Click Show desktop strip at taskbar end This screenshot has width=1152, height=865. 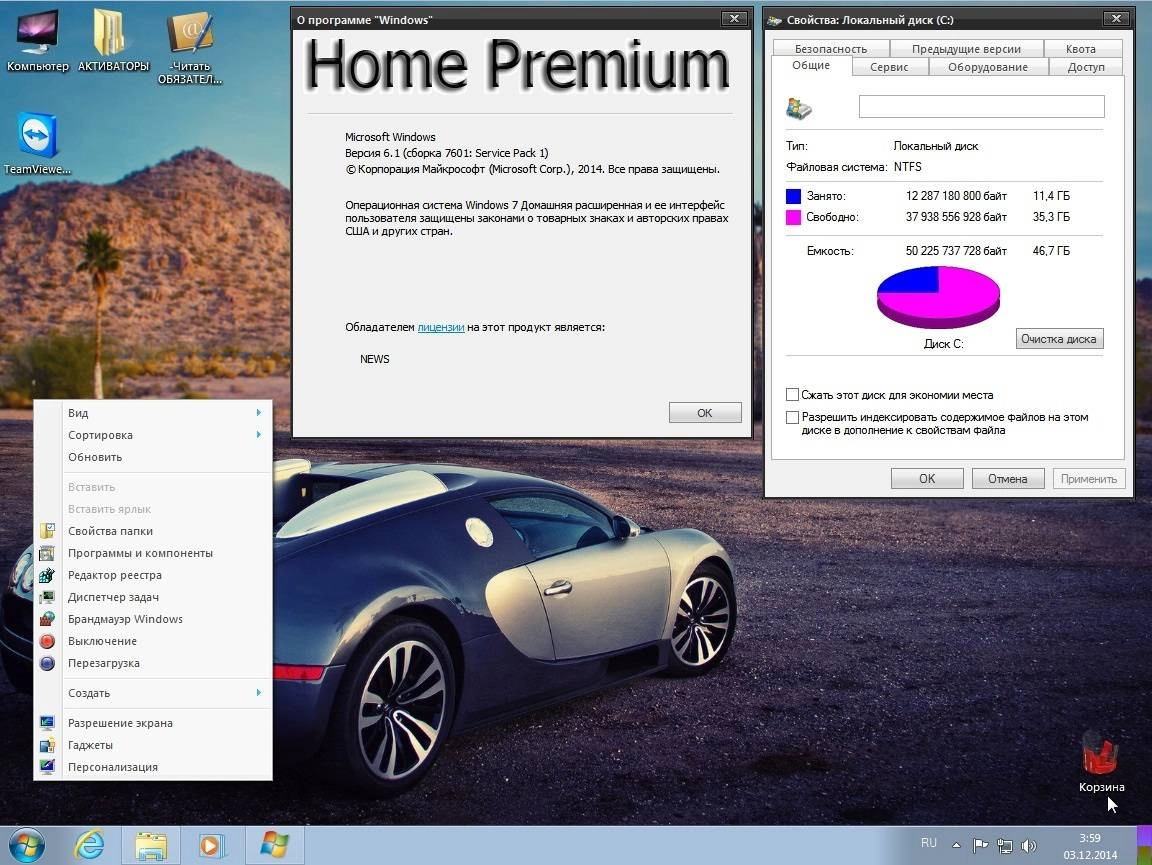pyautogui.click(x=1145, y=845)
